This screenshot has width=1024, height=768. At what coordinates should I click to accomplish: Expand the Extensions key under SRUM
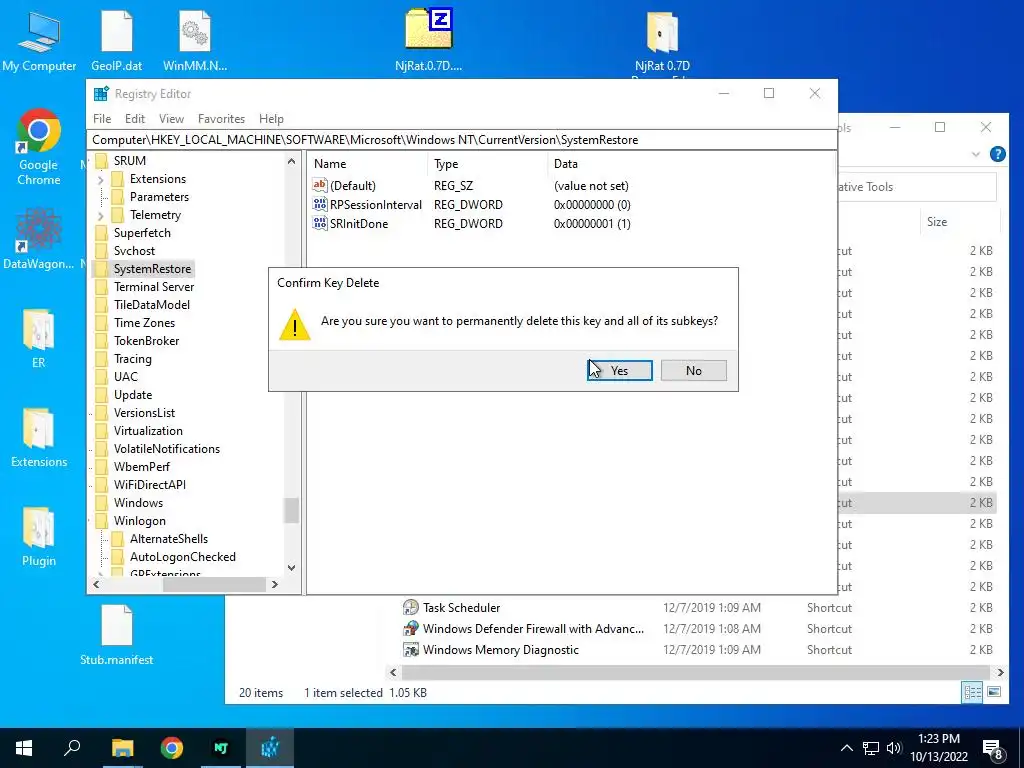(101, 179)
